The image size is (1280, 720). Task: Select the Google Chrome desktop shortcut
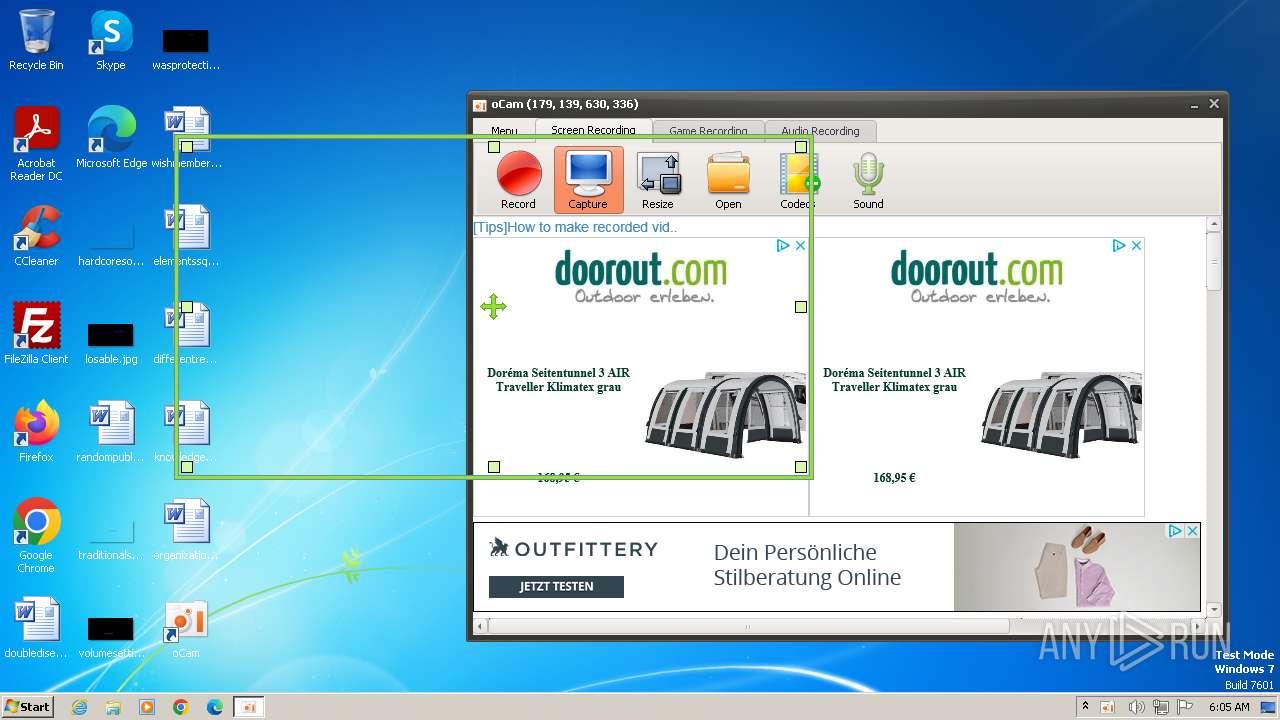pos(36,536)
